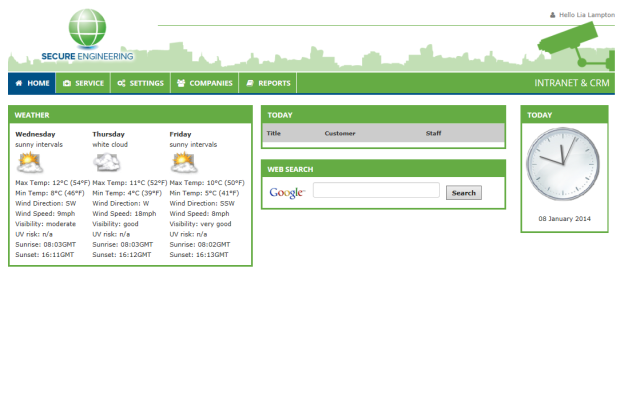Click 'Wind Direction: SW' text

45,203
